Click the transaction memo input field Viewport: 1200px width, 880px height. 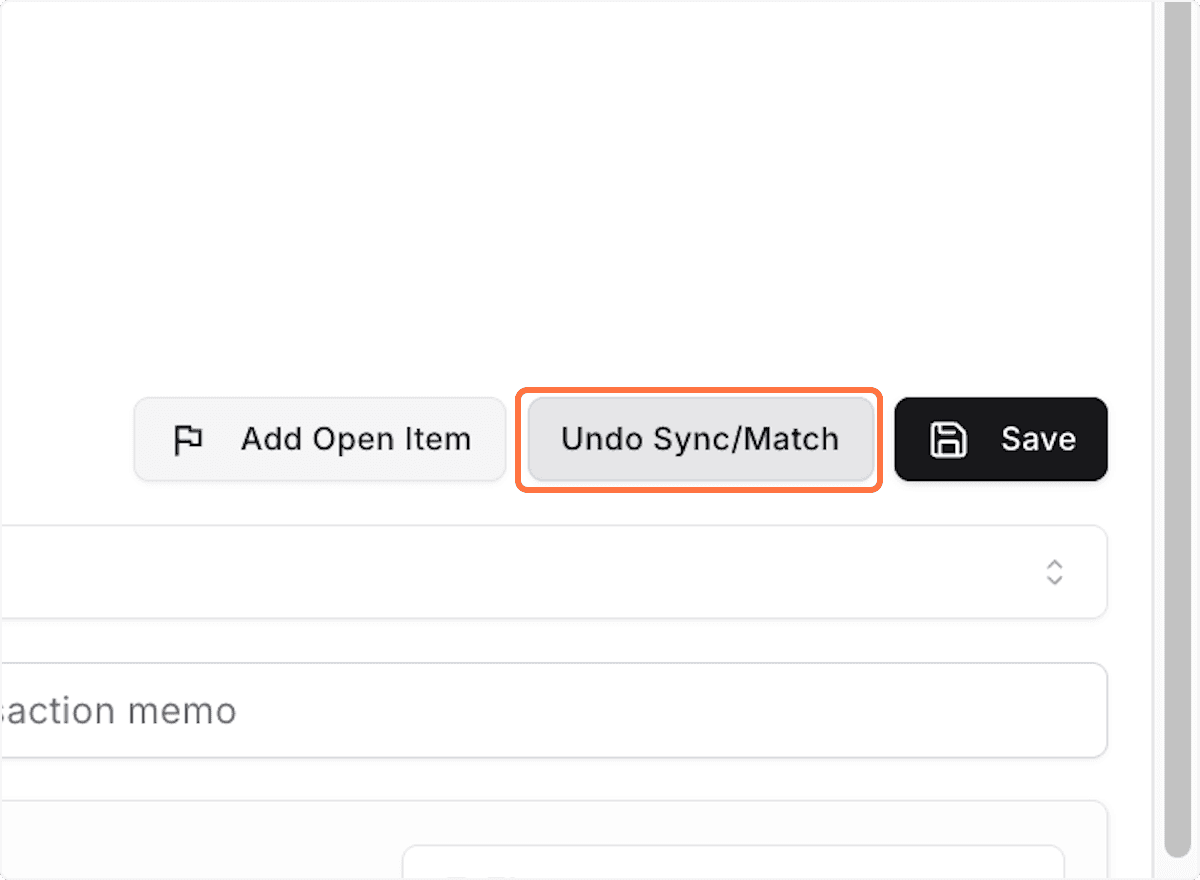pos(550,710)
